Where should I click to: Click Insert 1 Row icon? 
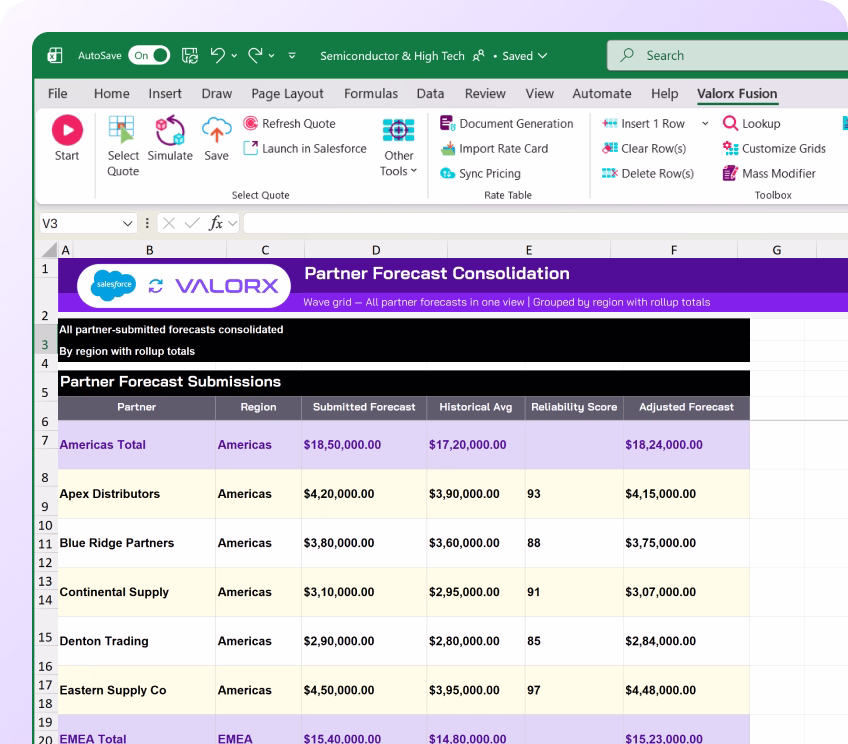tap(610, 123)
